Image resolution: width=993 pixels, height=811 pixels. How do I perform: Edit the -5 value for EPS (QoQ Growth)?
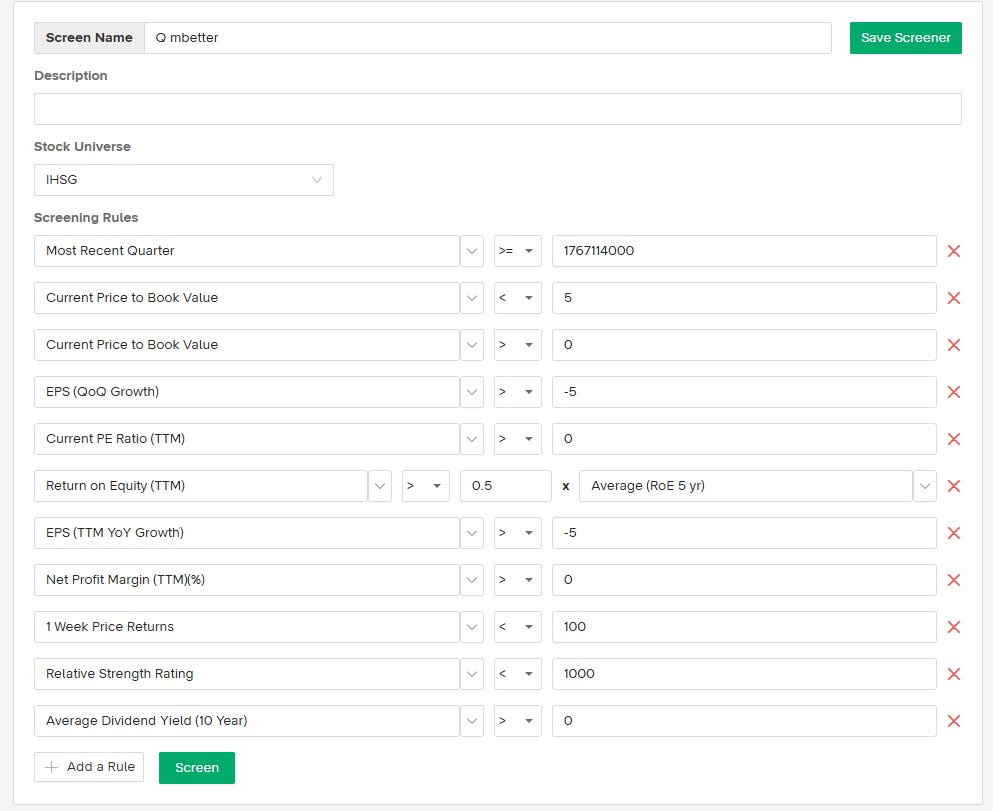tap(744, 392)
